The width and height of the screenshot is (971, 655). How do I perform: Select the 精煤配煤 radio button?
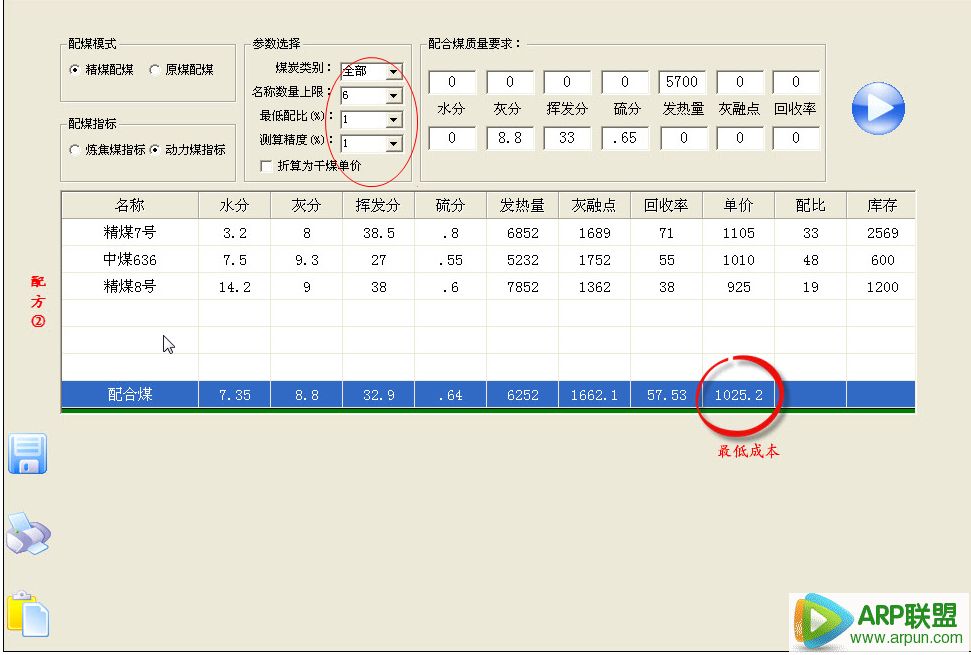coord(75,70)
